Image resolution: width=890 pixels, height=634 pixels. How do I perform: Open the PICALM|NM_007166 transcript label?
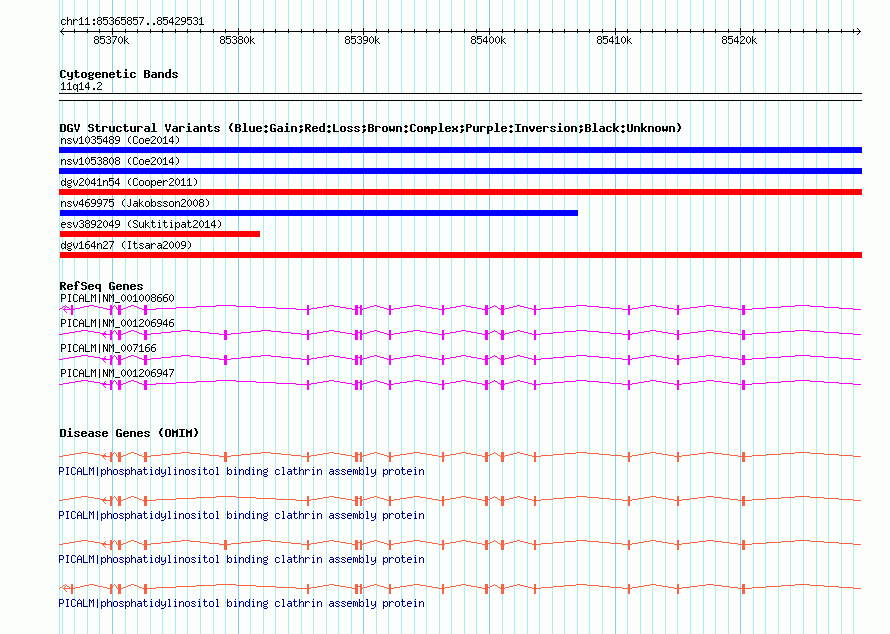pyautogui.click(x=108, y=348)
